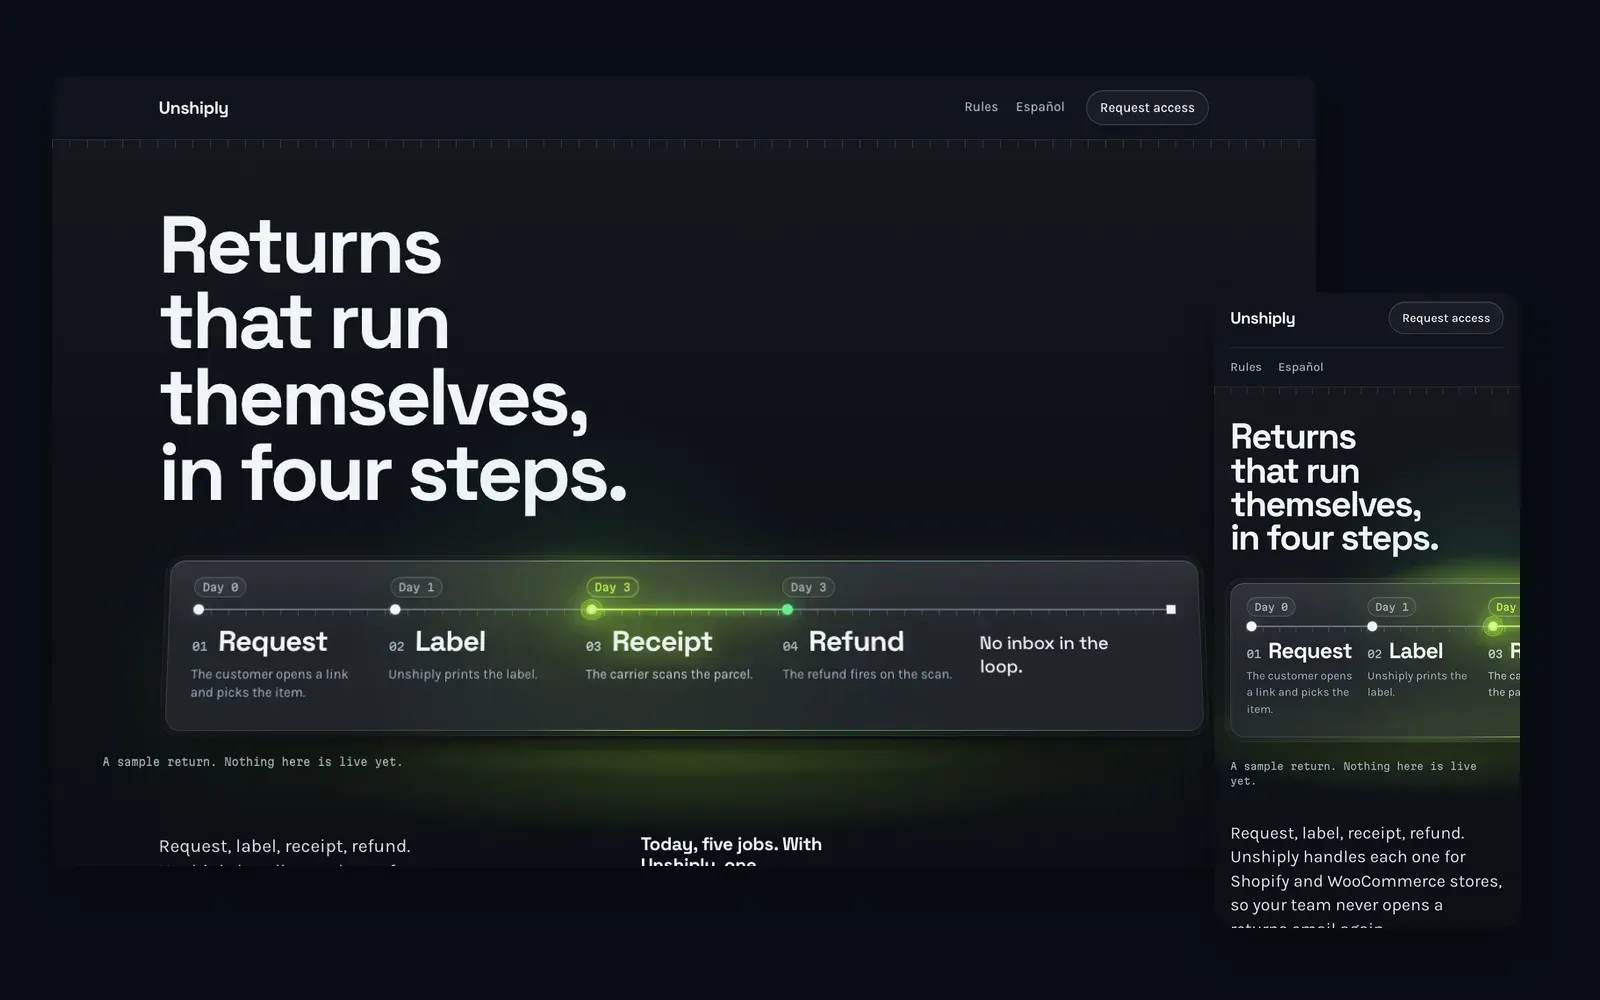Click desktop text 'The customer opens a link'
The image size is (1600, 1000).
[x=269, y=683]
